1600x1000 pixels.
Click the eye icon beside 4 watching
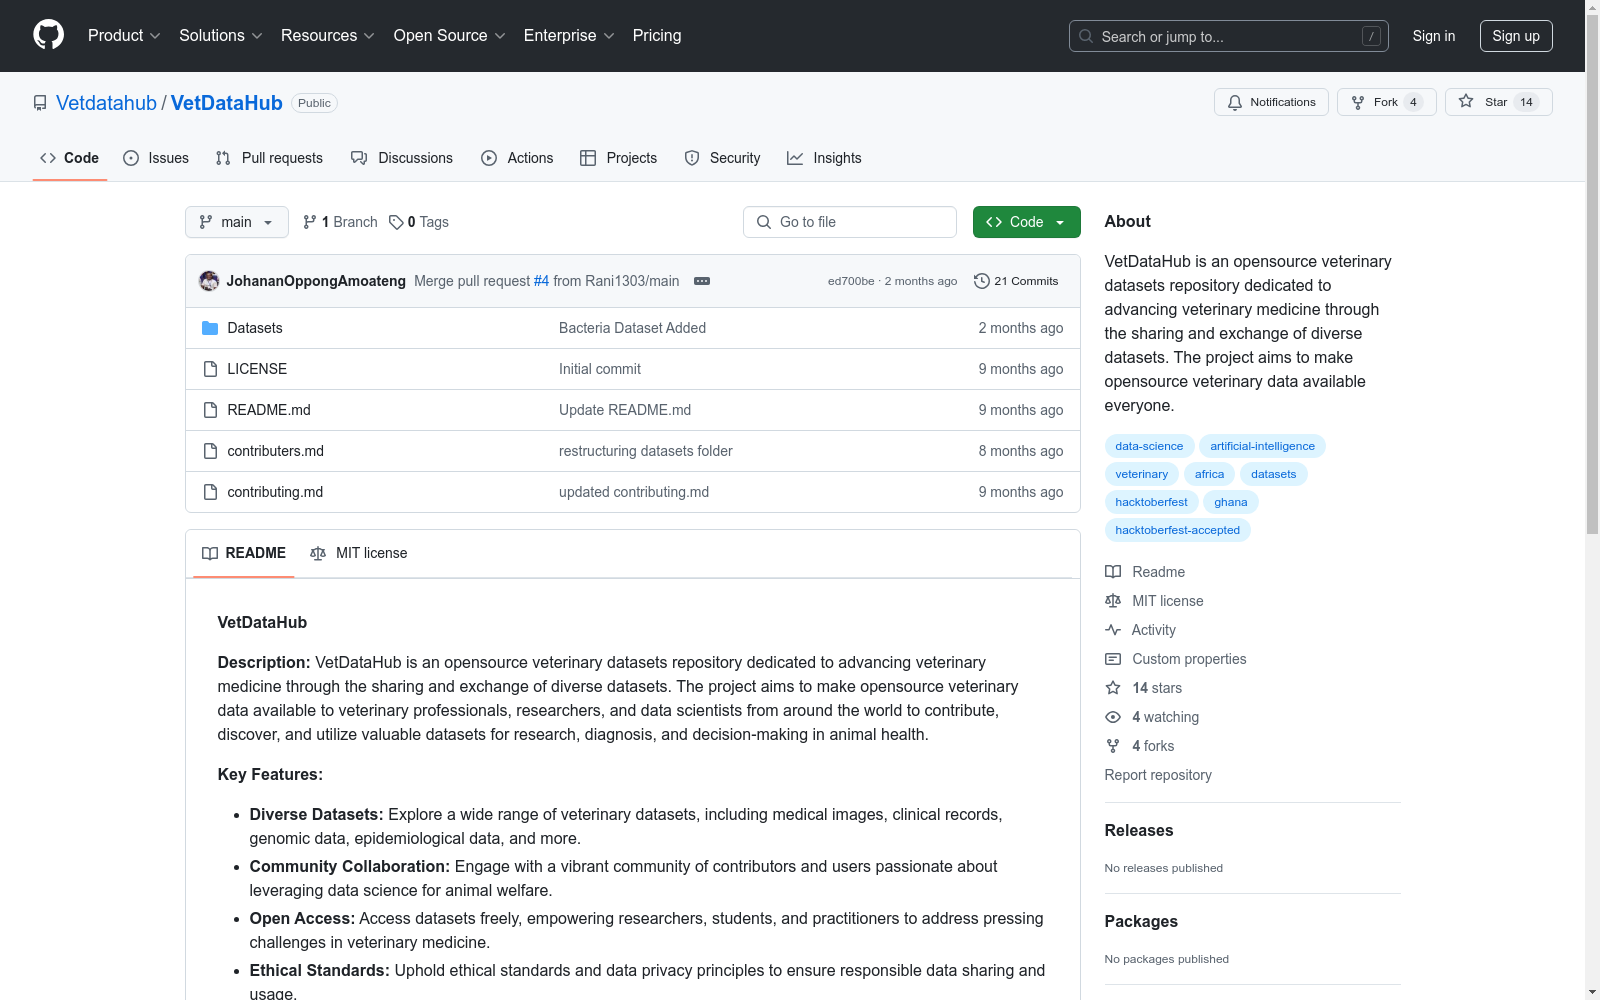click(x=1113, y=717)
